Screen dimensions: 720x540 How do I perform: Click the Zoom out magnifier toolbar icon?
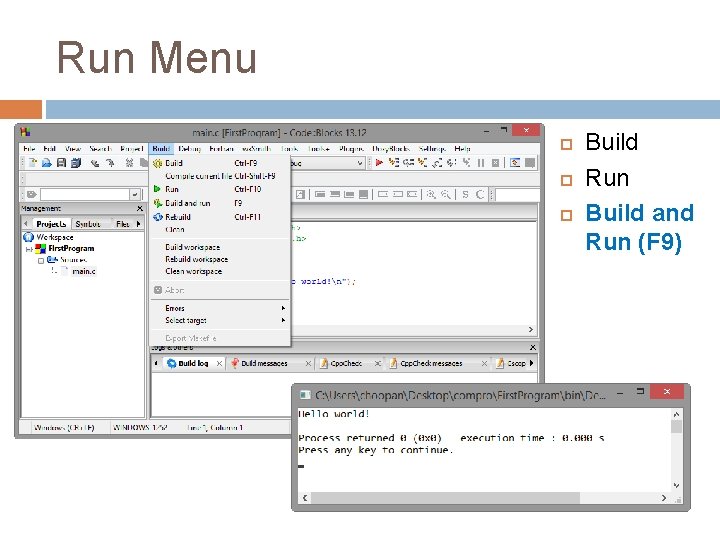(x=445, y=194)
